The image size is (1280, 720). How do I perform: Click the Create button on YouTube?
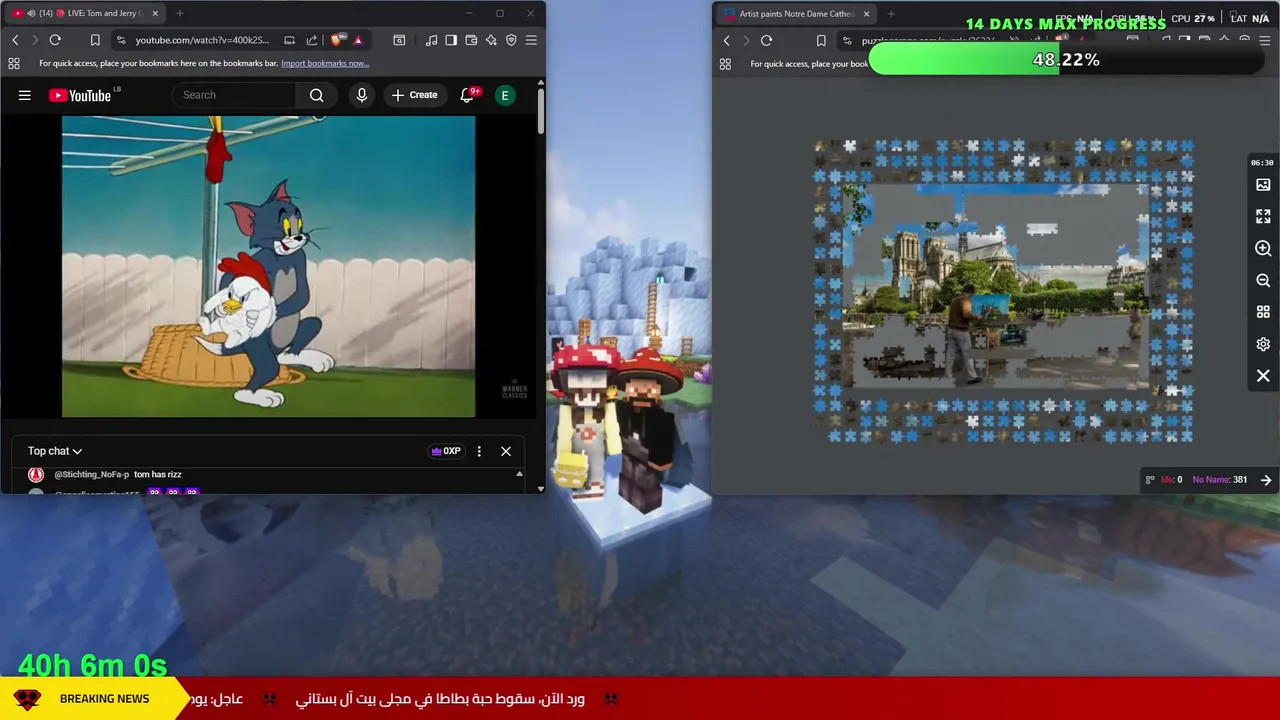click(414, 95)
